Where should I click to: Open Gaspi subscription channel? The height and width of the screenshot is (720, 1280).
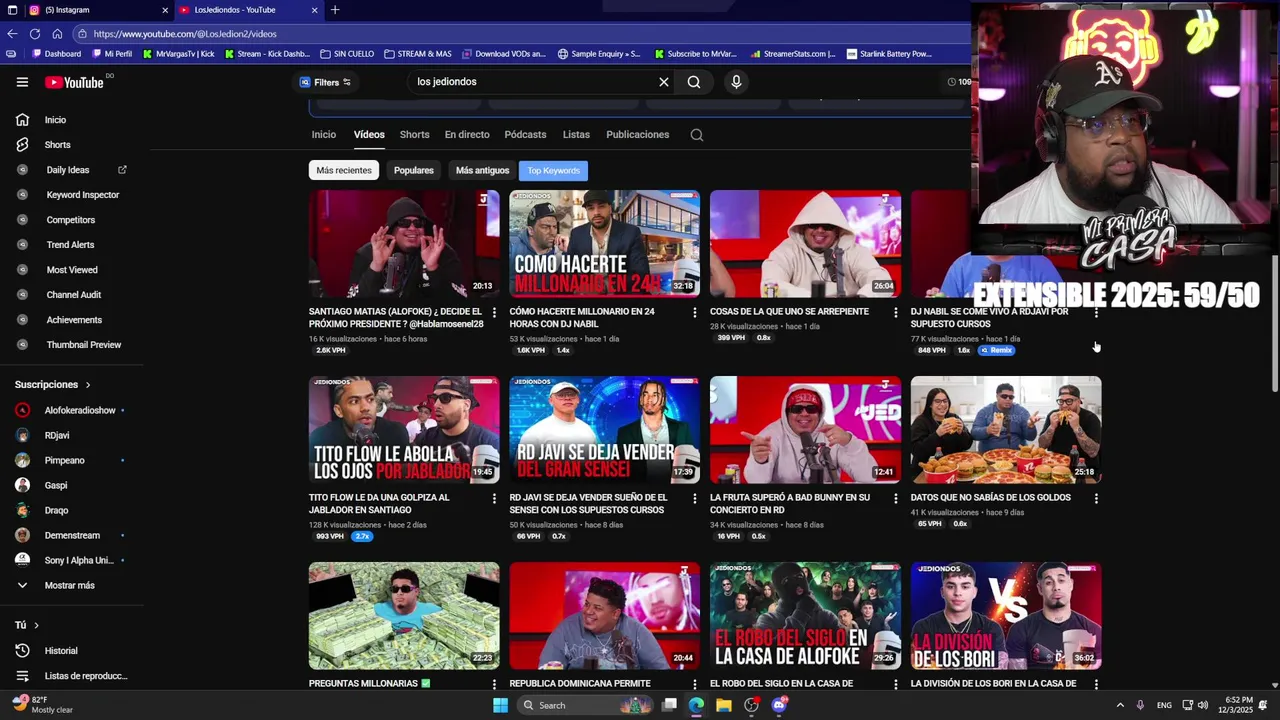click(x=56, y=486)
